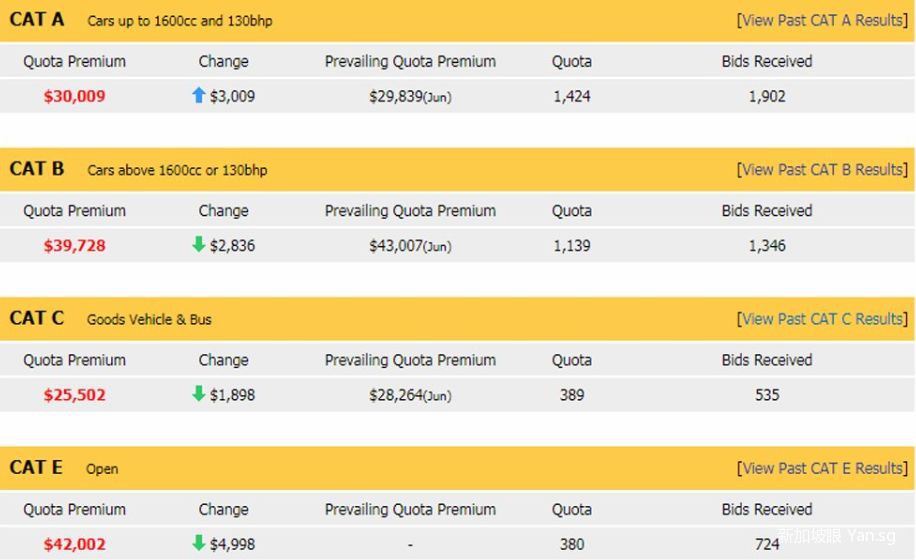Open View Past CAT B Results link

(822, 169)
